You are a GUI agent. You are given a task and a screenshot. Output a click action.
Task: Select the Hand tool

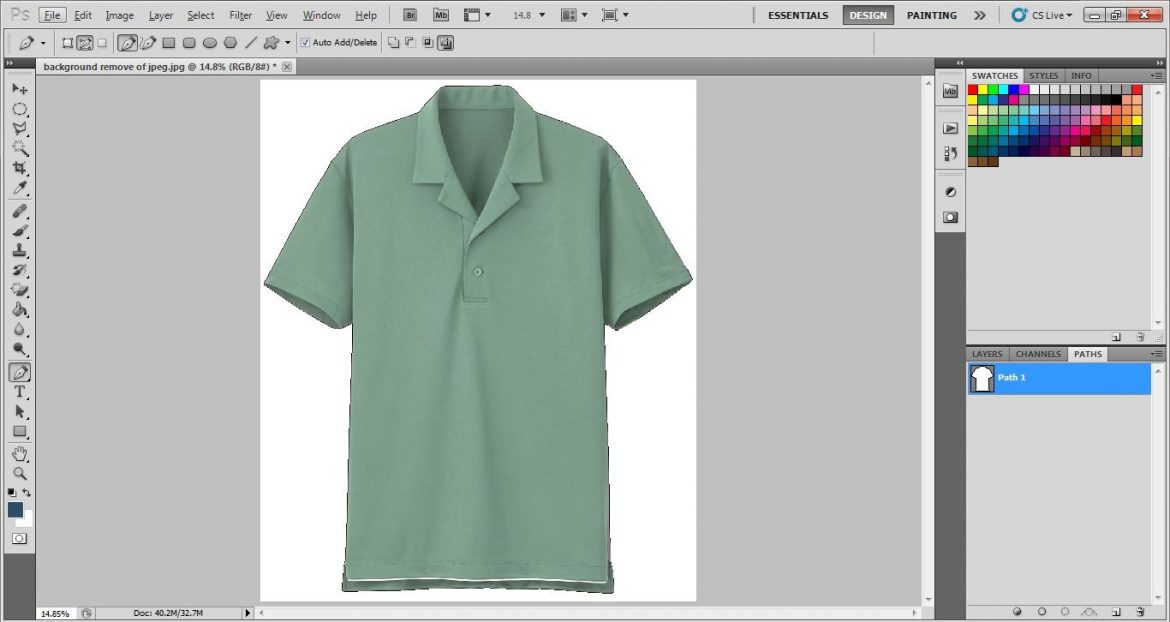pos(19,453)
